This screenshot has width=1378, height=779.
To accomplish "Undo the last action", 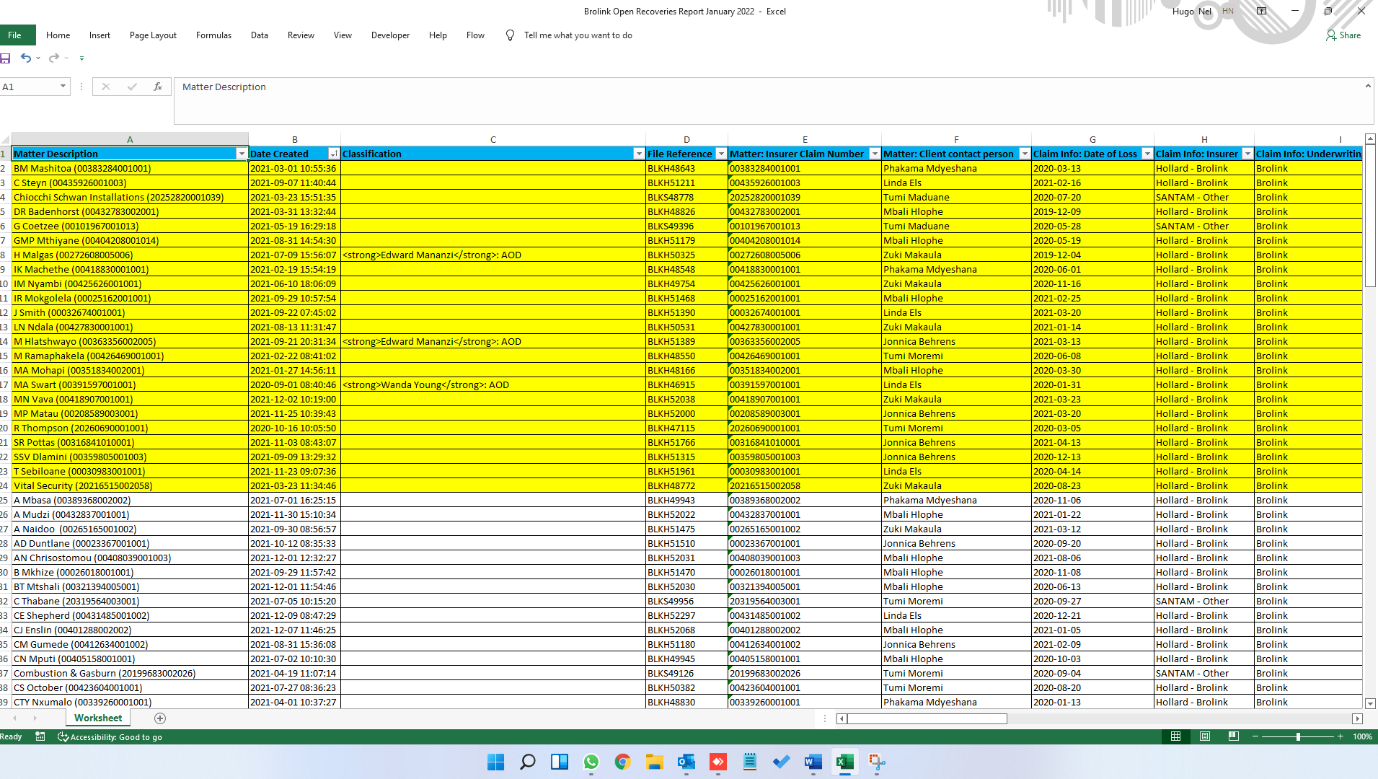I will [x=26, y=58].
